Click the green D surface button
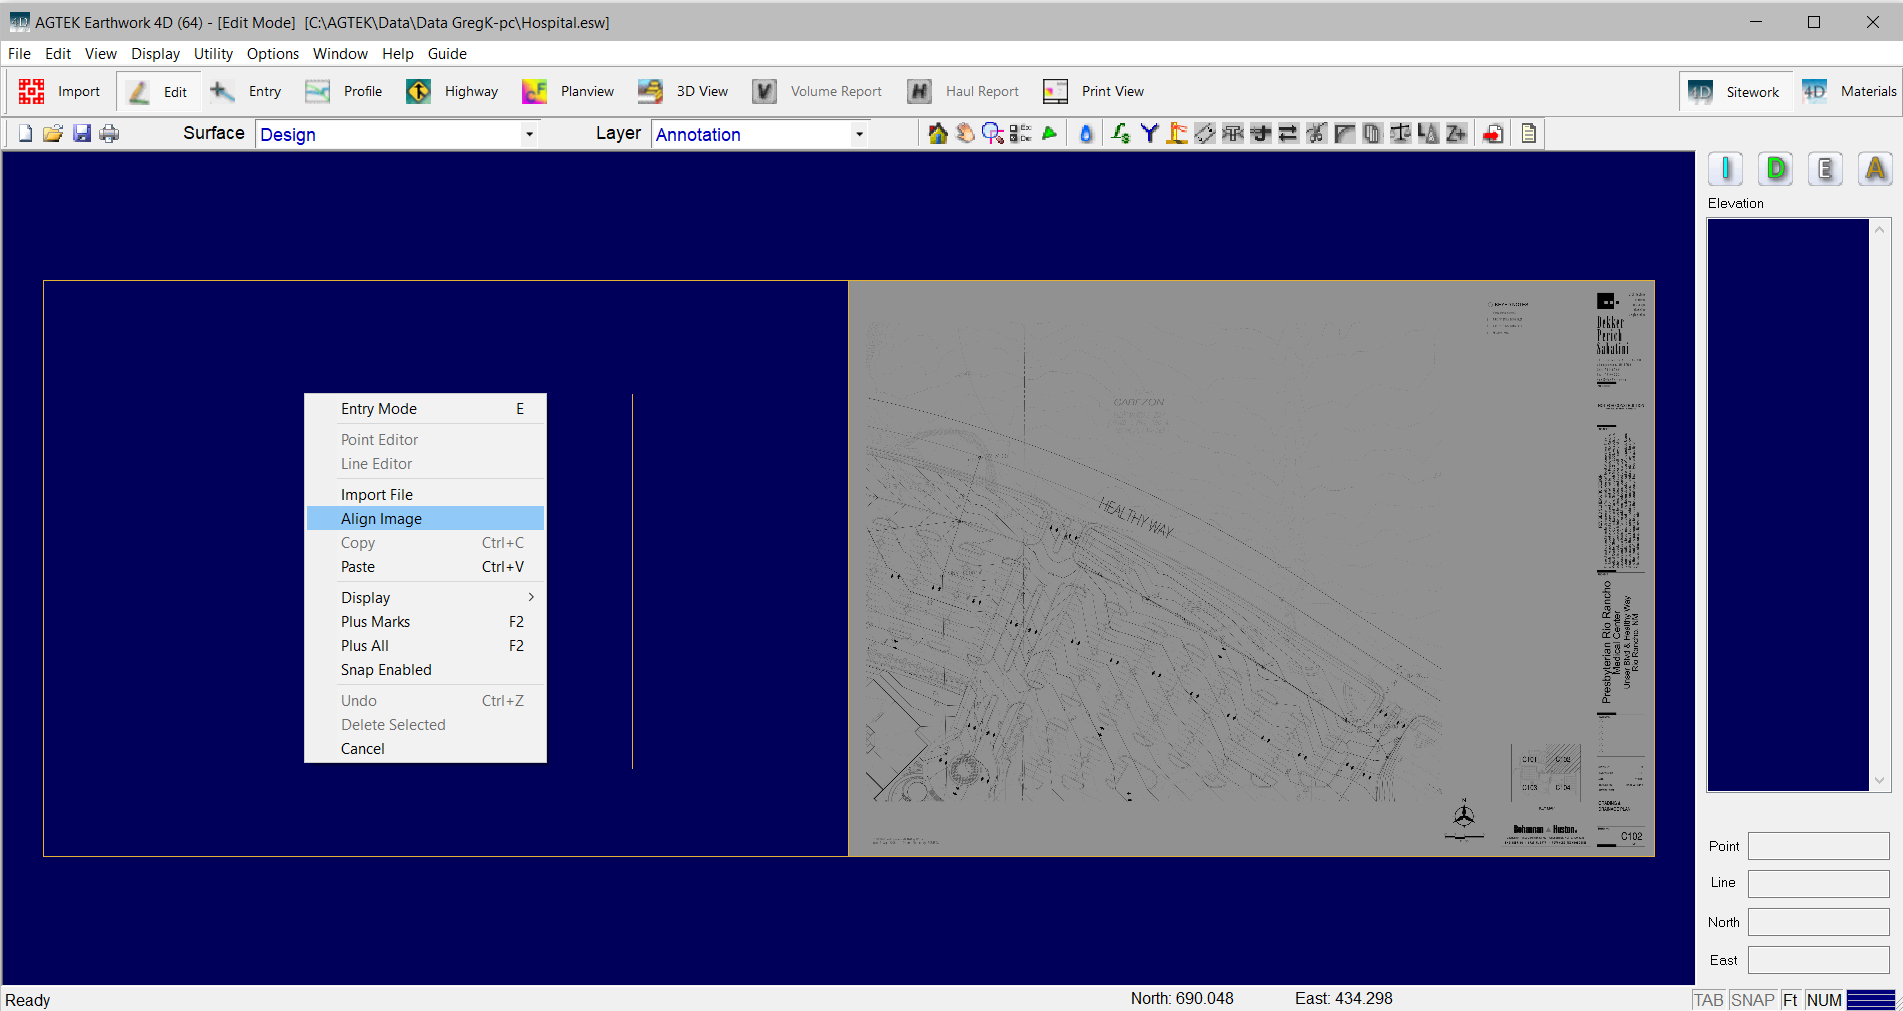Image resolution: width=1903 pixels, height=1011 pixels. pos(1776,169)
